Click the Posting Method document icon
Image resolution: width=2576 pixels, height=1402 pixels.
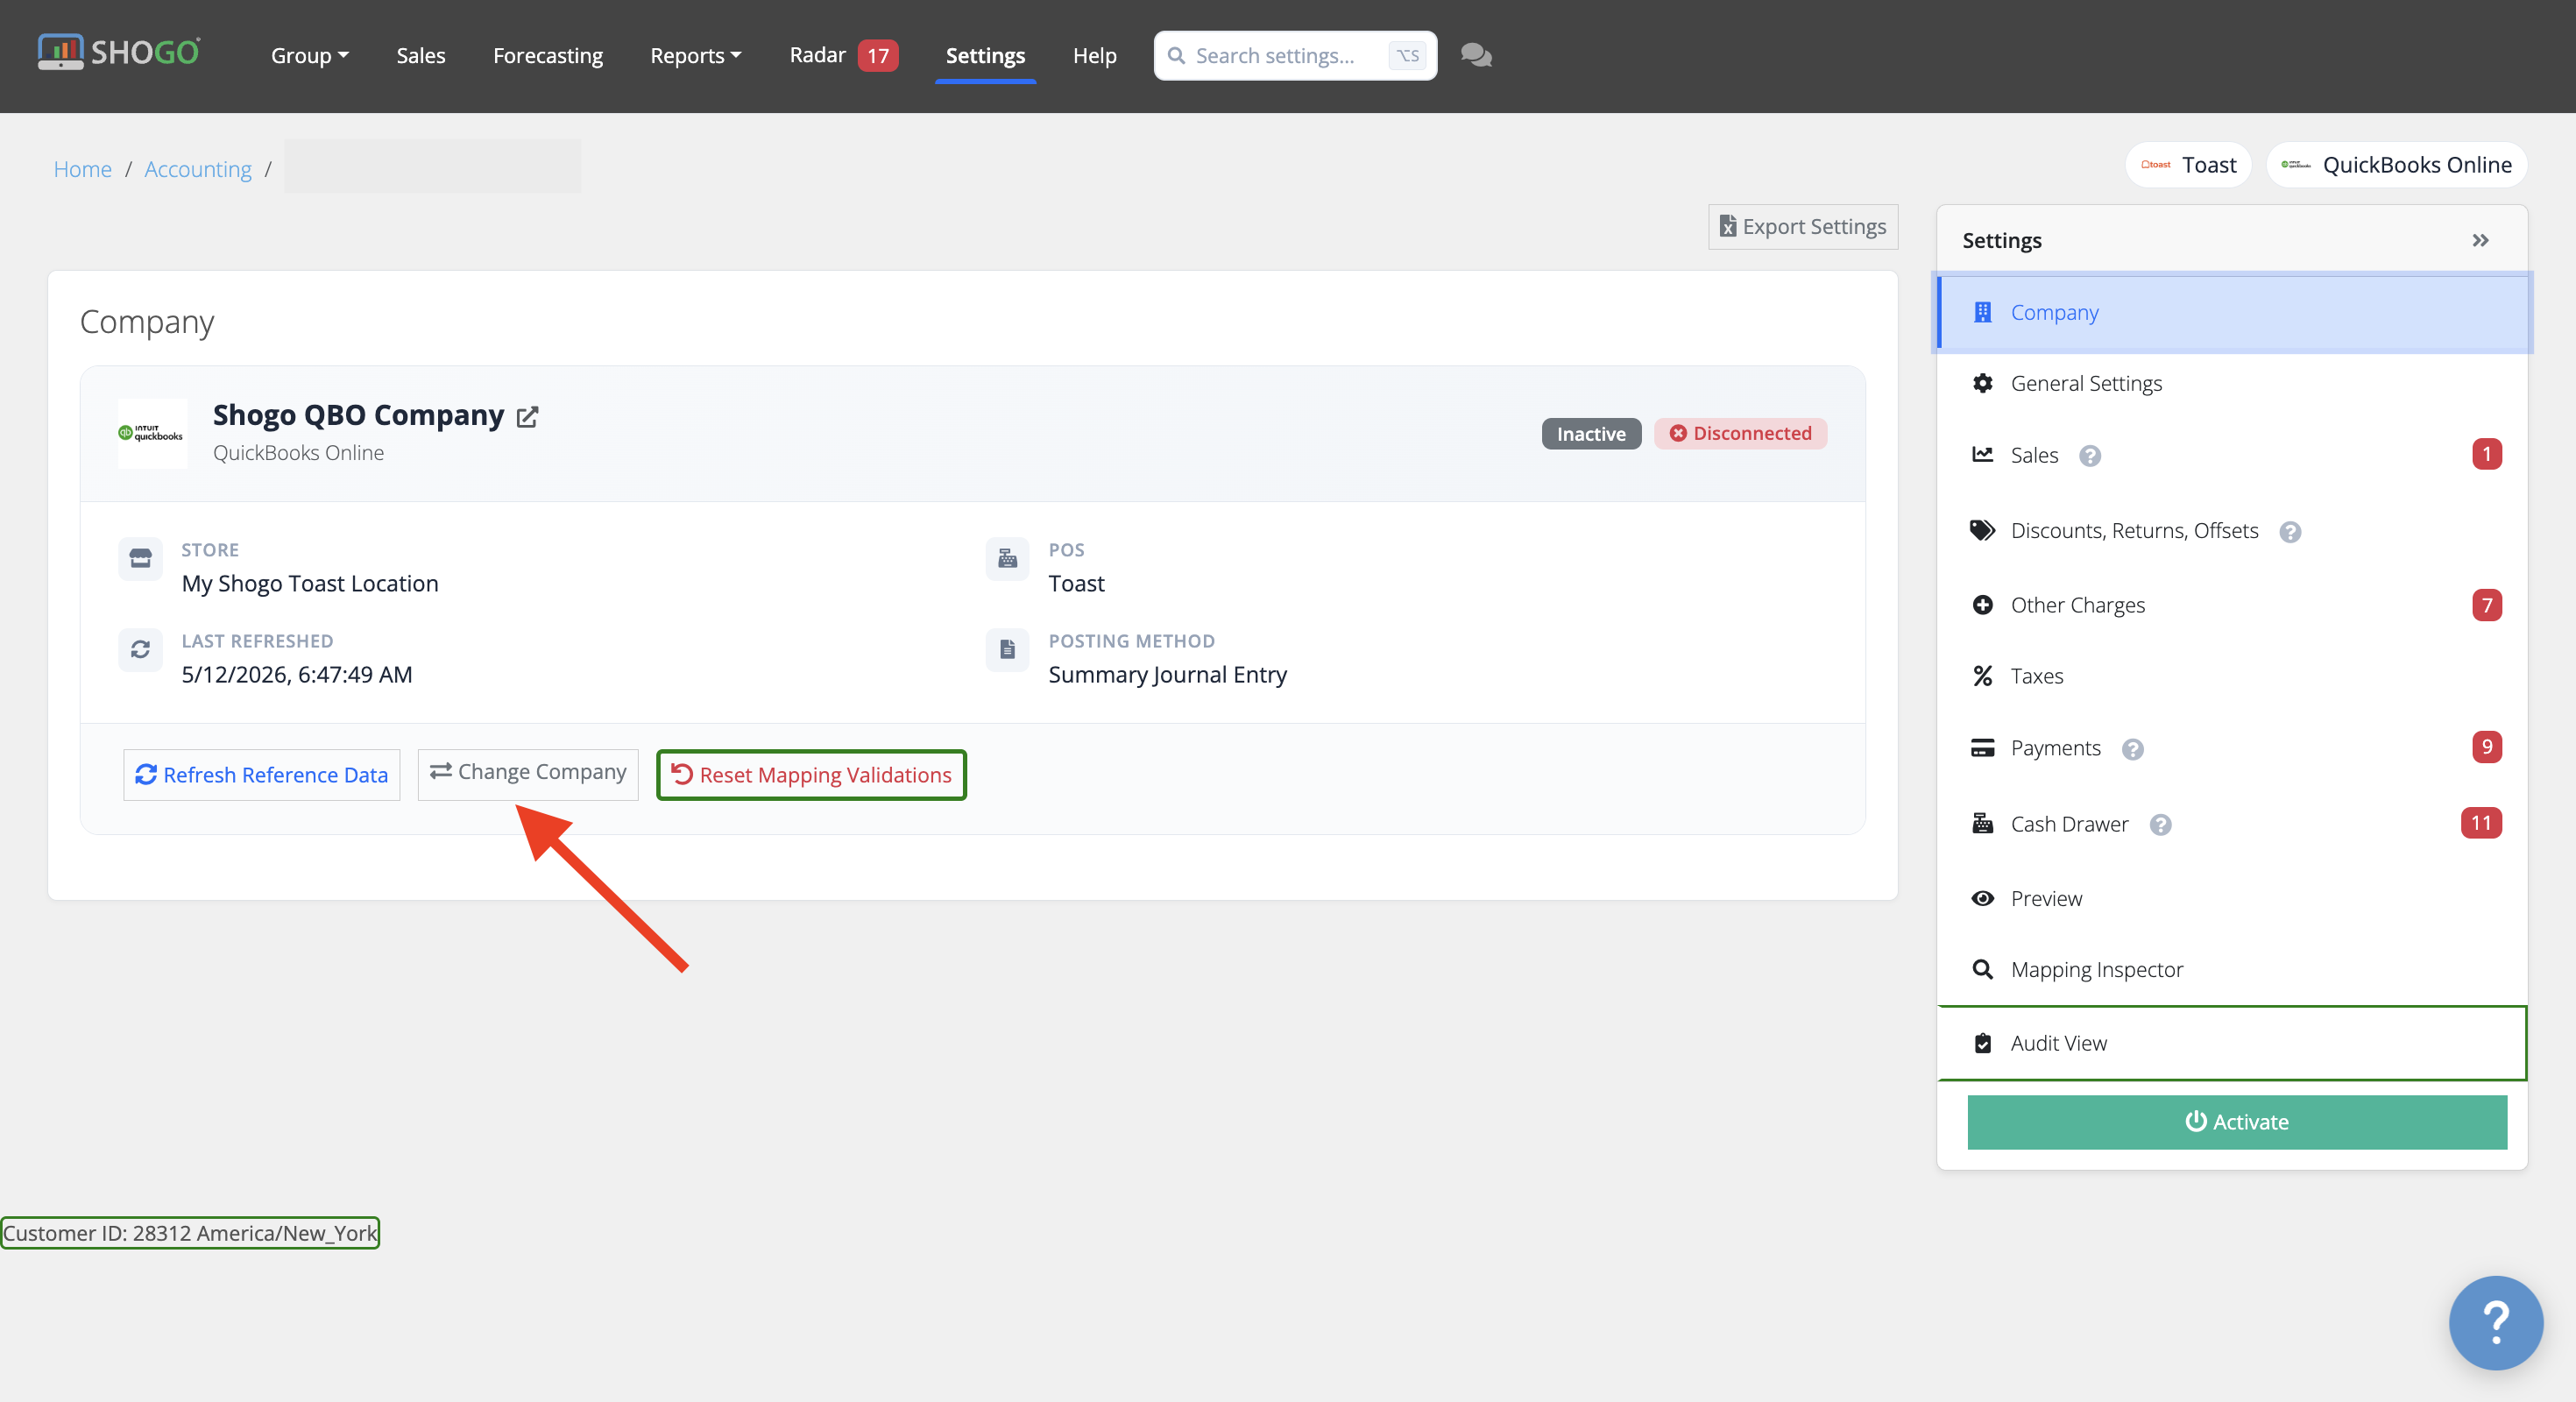pos(1007,649)
